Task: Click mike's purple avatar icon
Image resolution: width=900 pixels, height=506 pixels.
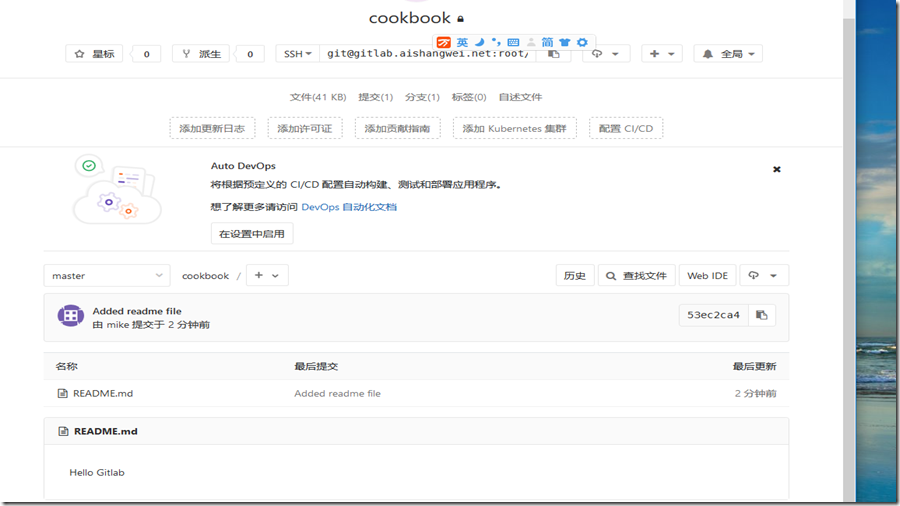Action: (x=70, y=316)
